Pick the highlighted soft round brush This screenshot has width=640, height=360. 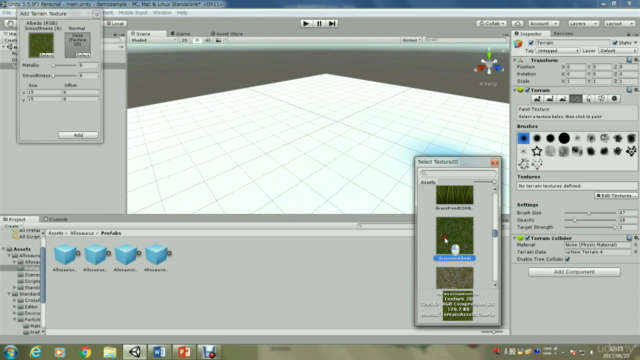[x=523, y=138]
